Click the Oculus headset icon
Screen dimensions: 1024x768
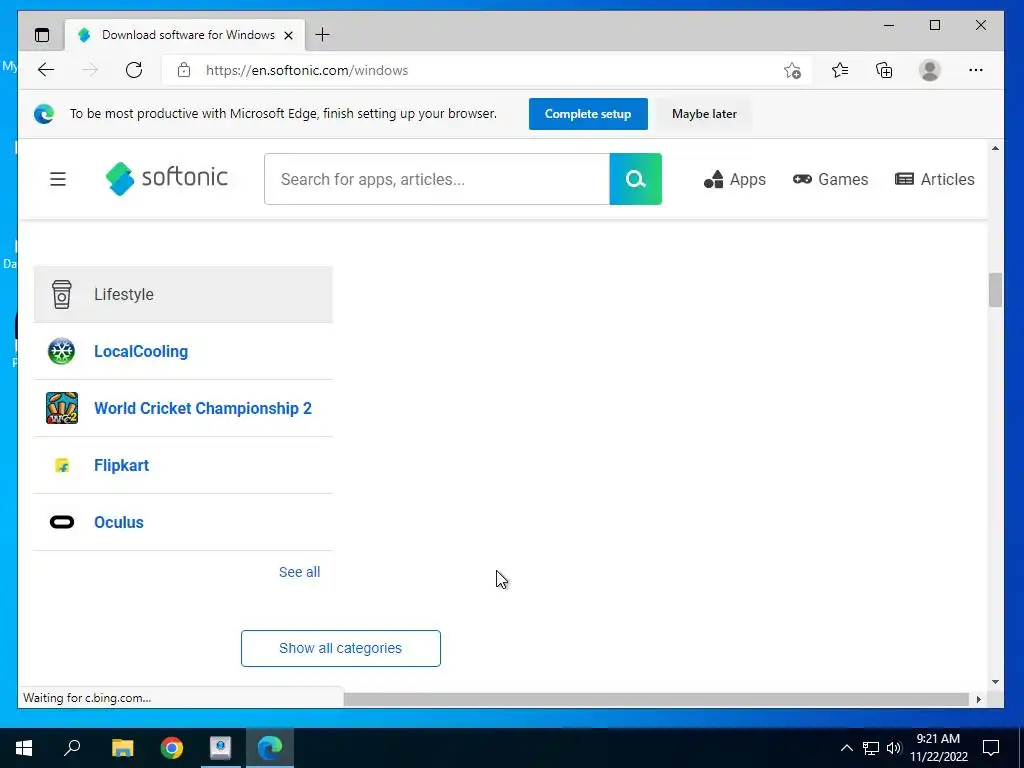coord(62,522)
